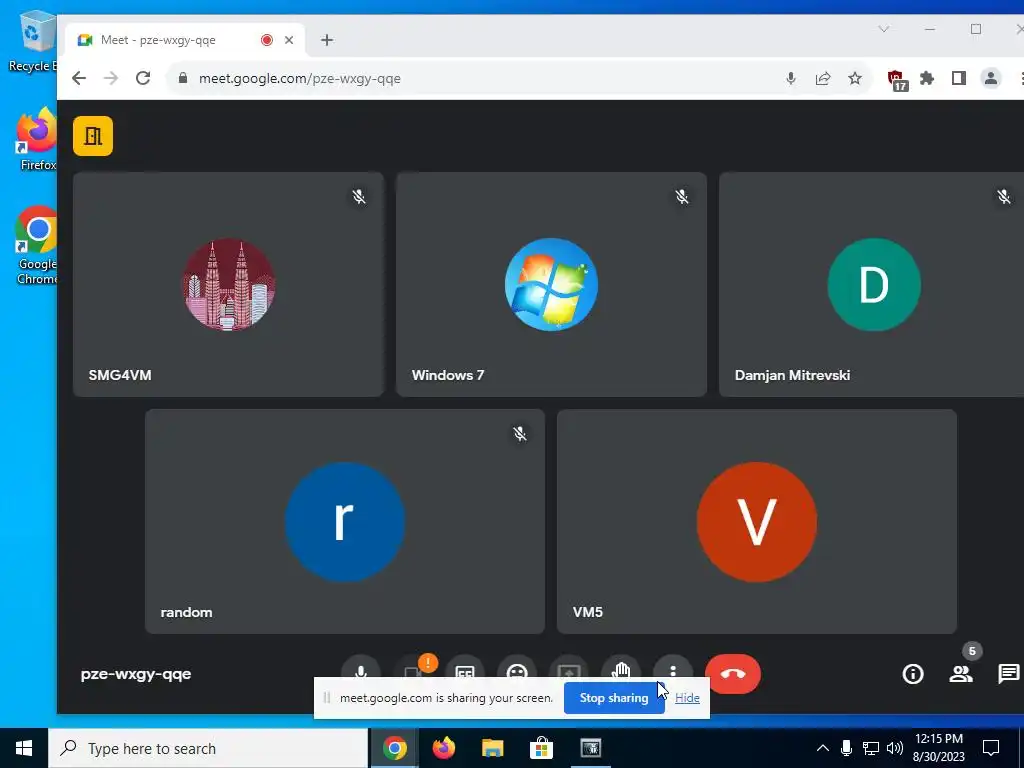Image resolution: width=1024 pixels, height=768 pixels.
Task: Click the meeting code pze-wxgy-qqe at bottom
Action: click(136, 674)
